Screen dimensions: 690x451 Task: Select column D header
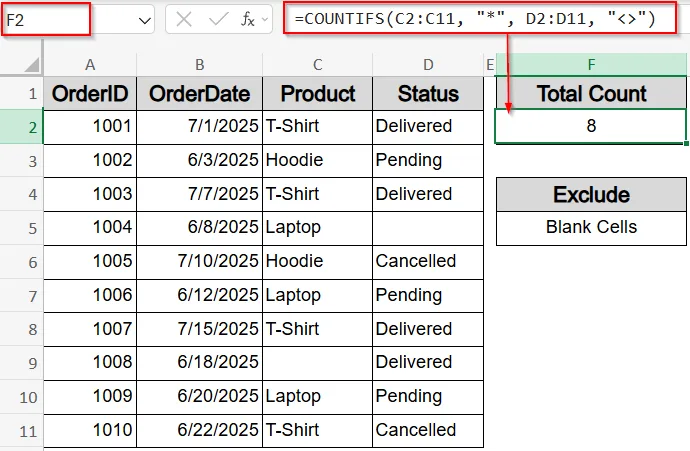428,65
